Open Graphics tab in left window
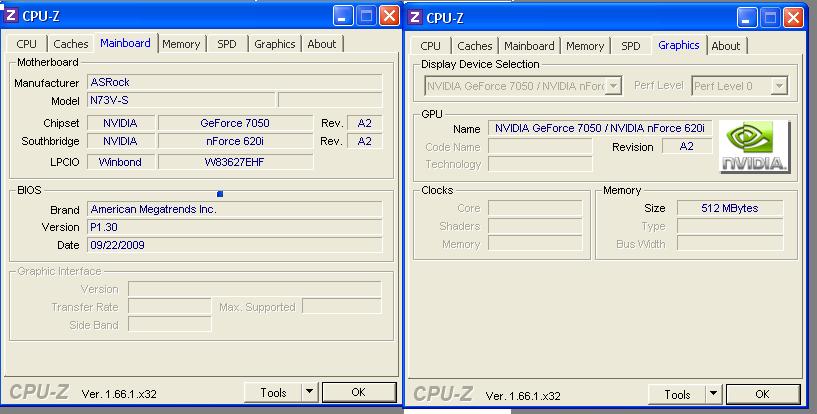This screenshot has width=817, height=414. pyautogui.click(x=275, y=44)
